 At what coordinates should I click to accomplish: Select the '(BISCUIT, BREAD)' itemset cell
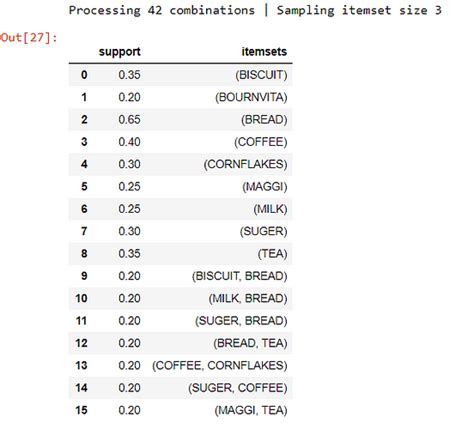tap(239, 276)
